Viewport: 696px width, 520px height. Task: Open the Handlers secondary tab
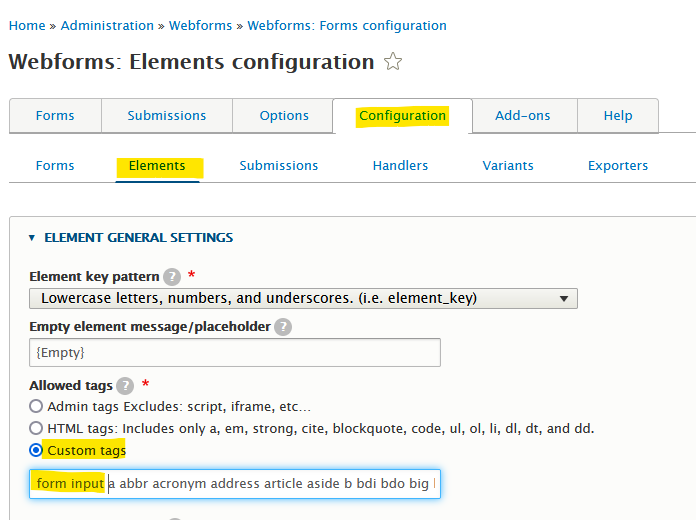400,166
